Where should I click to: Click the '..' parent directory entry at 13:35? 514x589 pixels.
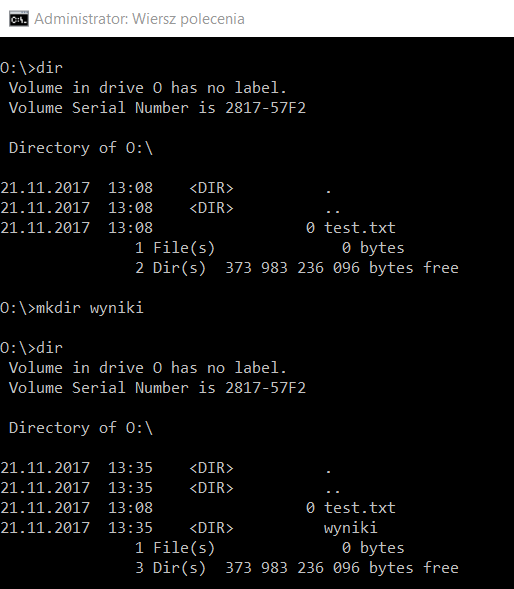point(333,488)
